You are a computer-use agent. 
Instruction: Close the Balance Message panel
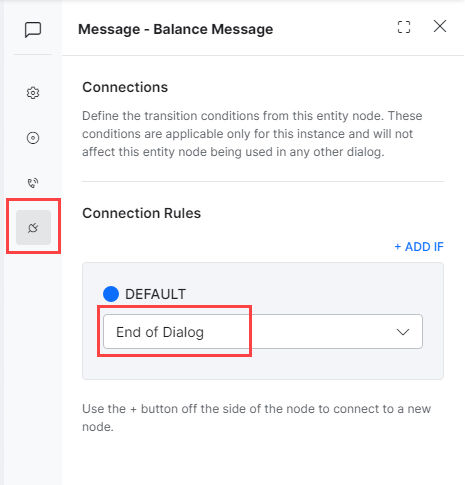tap(440, 26)
